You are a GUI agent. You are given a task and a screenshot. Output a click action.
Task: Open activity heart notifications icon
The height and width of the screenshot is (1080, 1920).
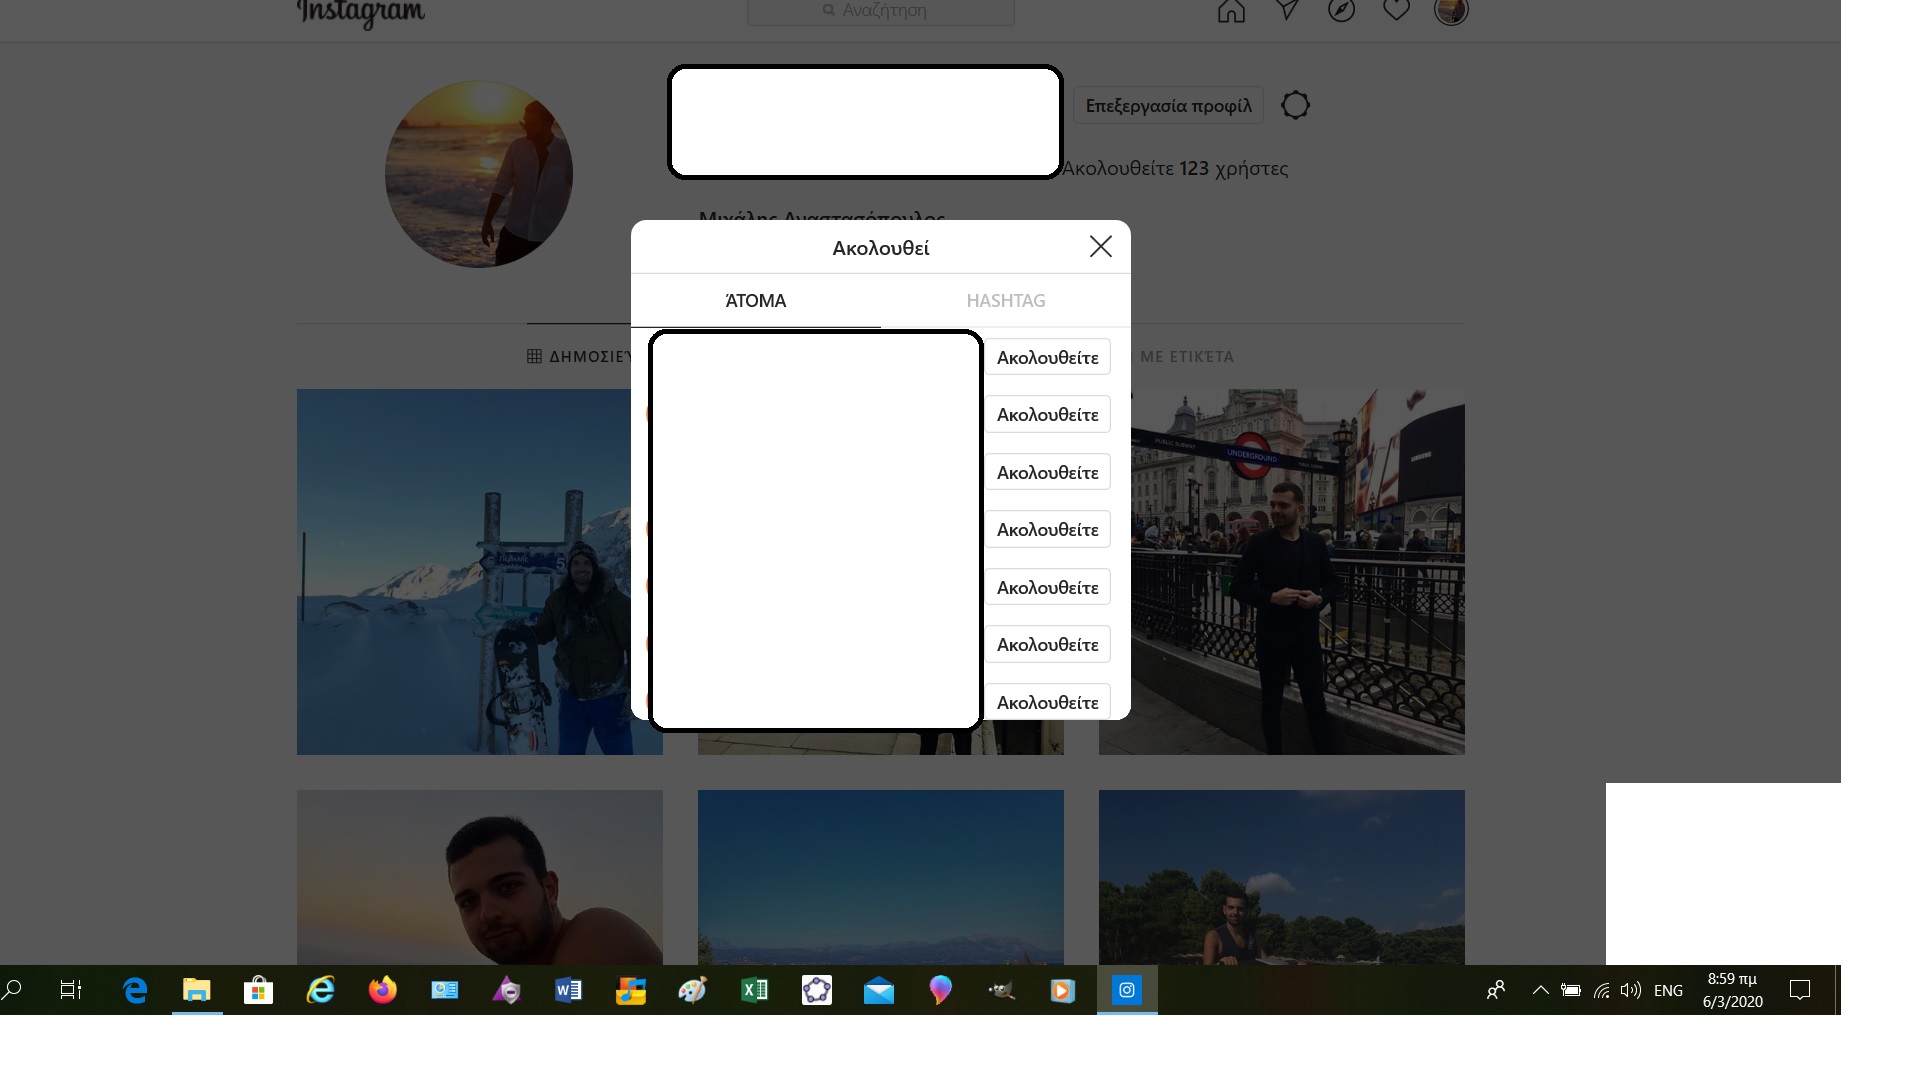[1396, 10]
